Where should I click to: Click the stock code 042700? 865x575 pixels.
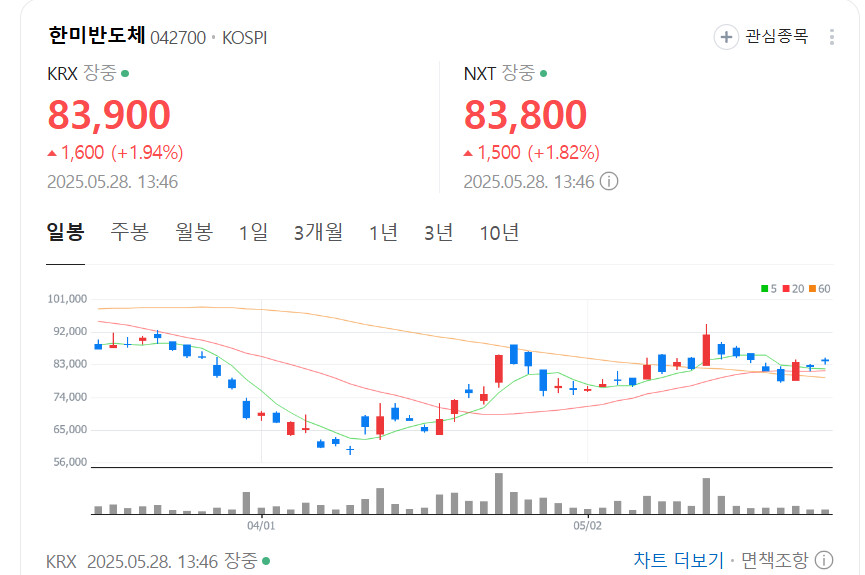point(178,38)
